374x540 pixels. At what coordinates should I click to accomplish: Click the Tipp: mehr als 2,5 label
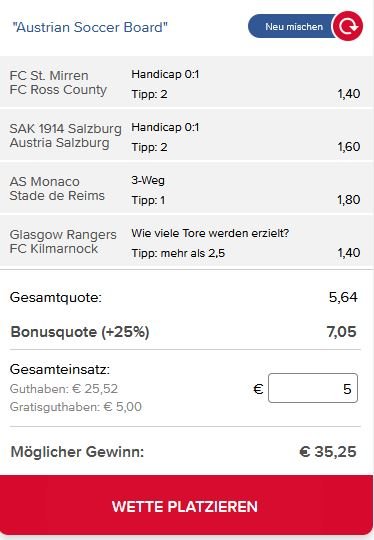point(178,253)
